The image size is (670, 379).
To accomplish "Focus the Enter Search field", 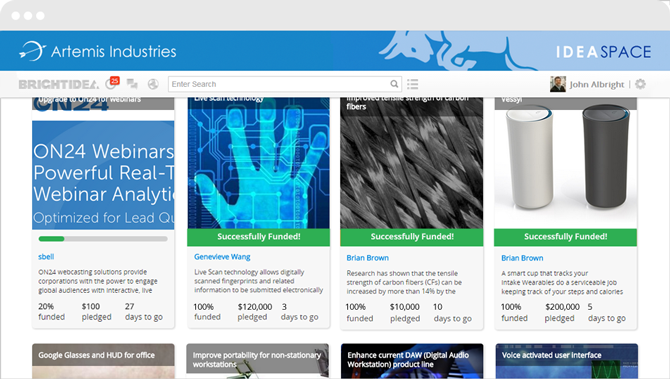I will tap(285, 84).
